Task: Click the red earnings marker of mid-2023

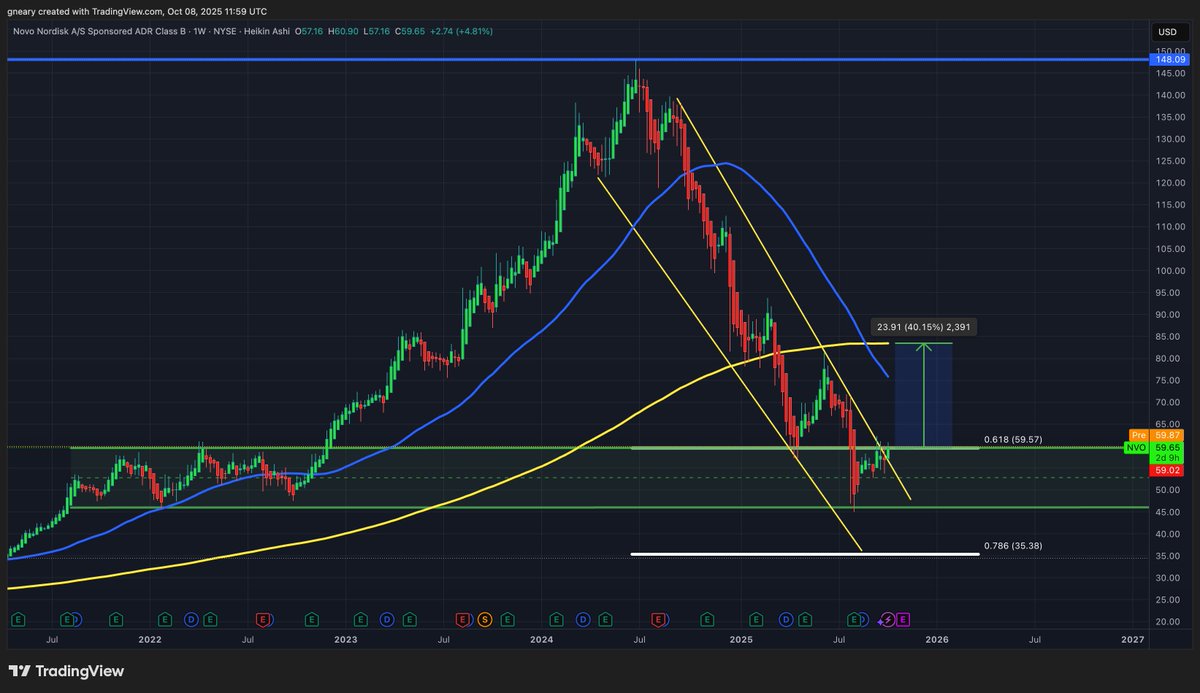Action: [462, 620]
